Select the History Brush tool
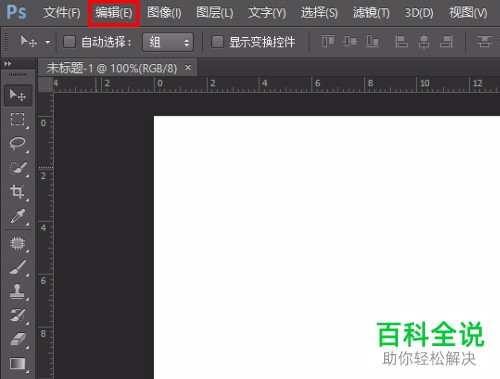Viewport: 500px width, 379px height. [x=18, y=315]
